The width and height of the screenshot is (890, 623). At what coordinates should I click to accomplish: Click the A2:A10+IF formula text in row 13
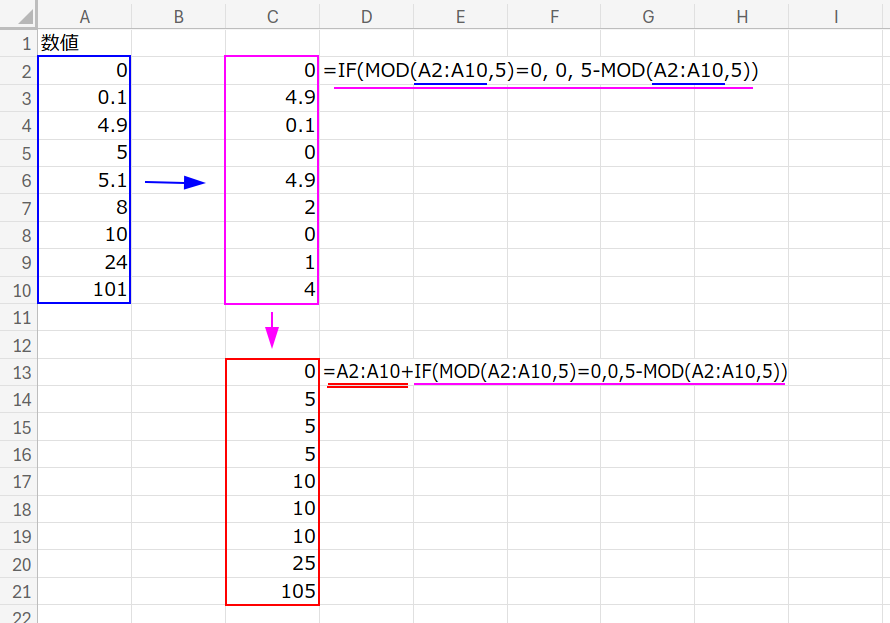(x=555, y=372)
